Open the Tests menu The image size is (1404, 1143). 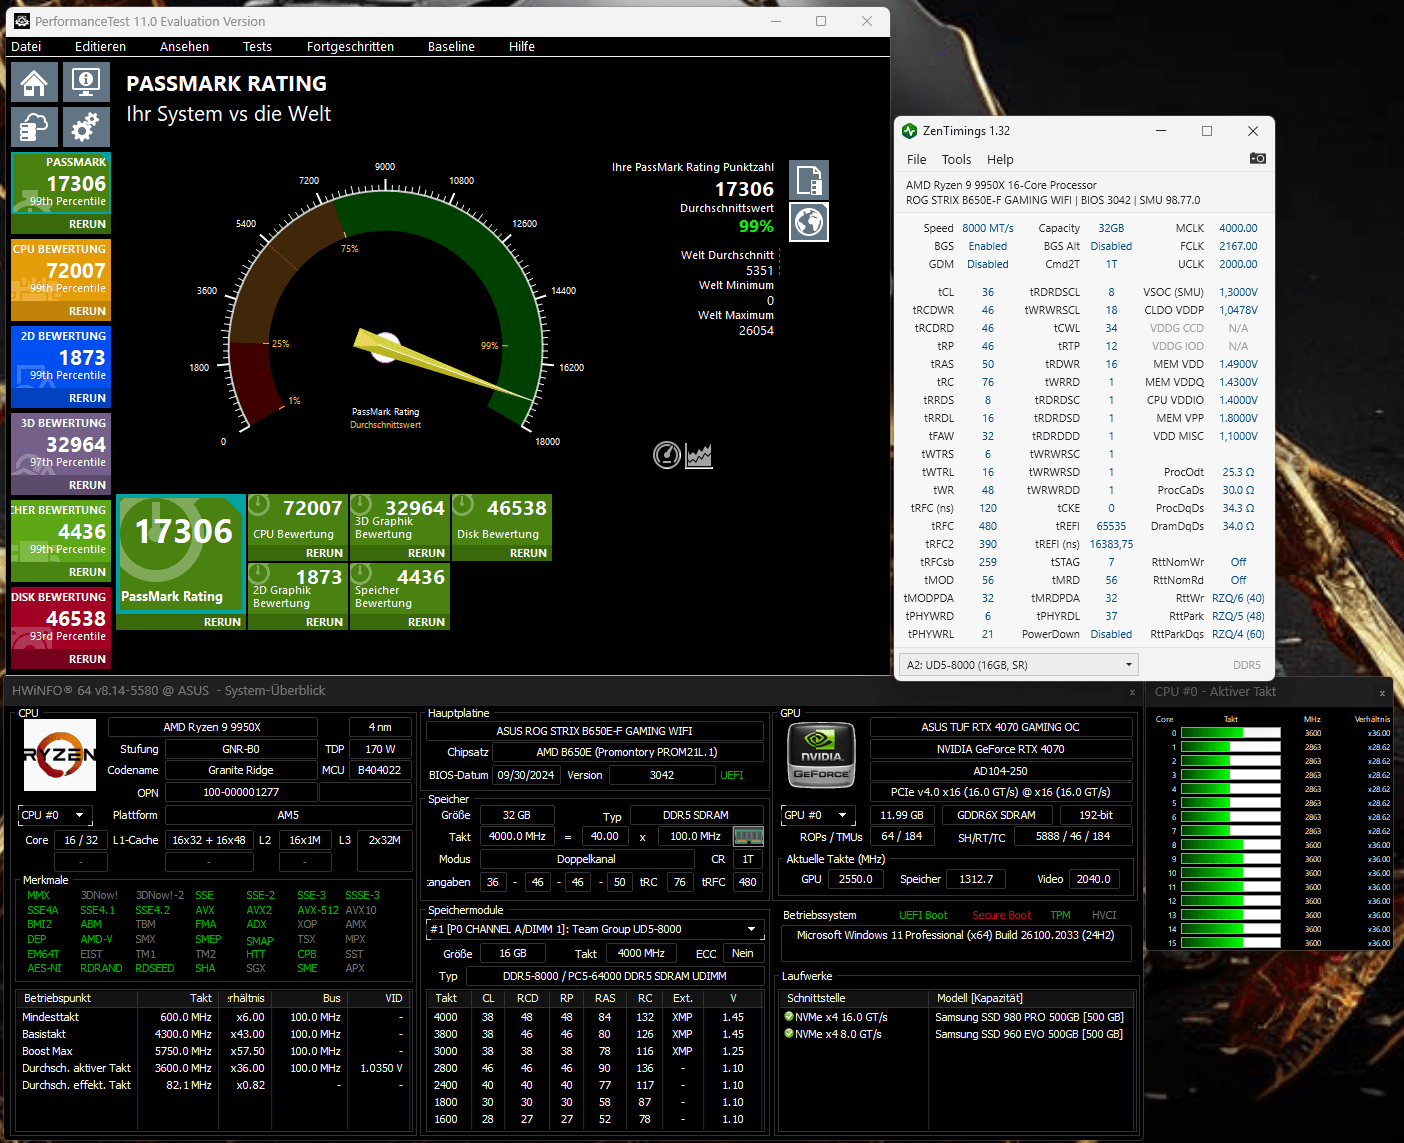pos(257,47)
